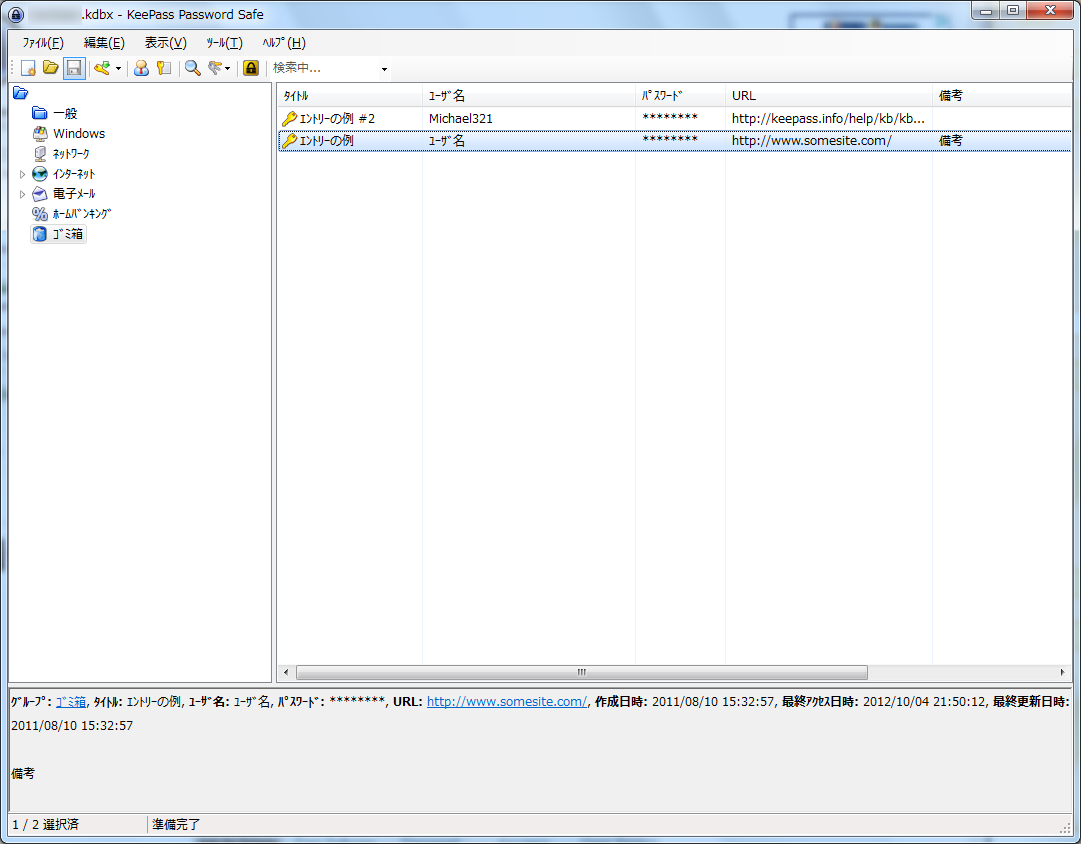Click the user name Michael321

point(461,119)
